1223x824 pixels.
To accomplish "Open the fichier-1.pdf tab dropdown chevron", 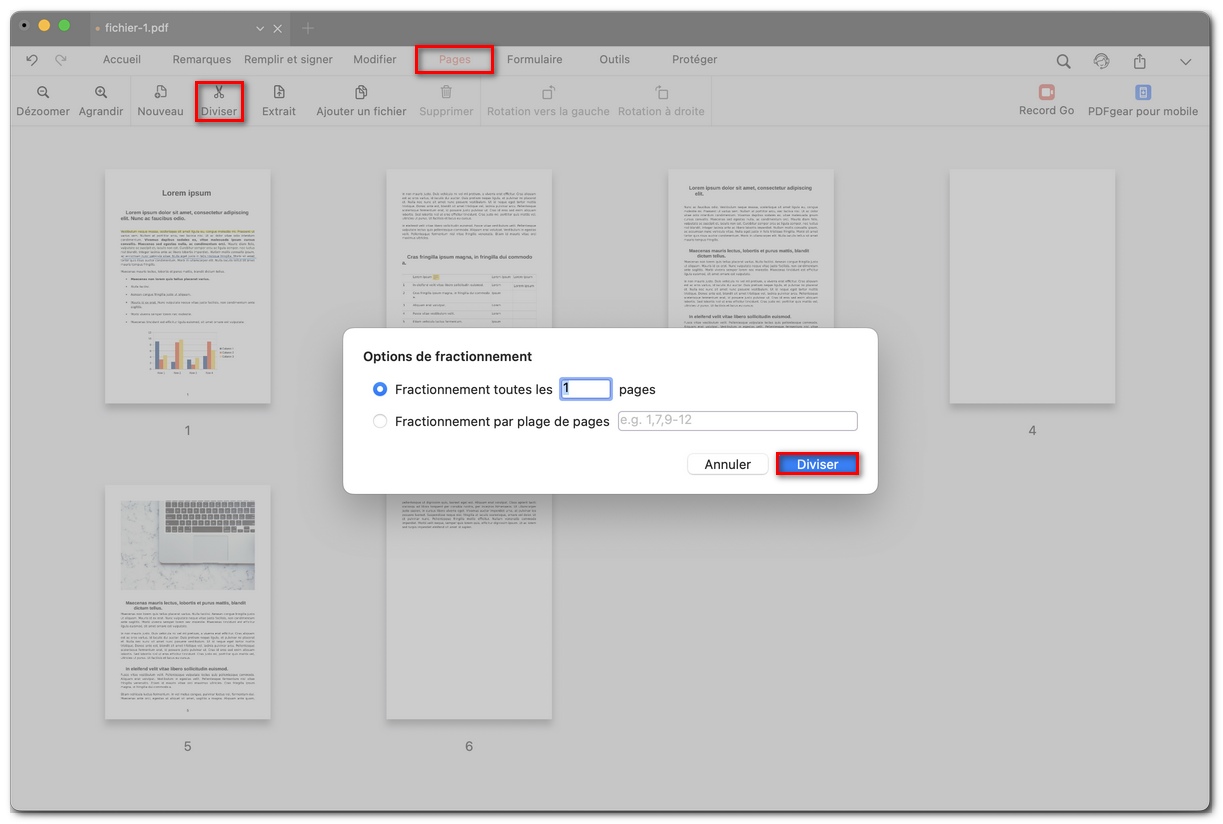I will (x=259, y=28).
